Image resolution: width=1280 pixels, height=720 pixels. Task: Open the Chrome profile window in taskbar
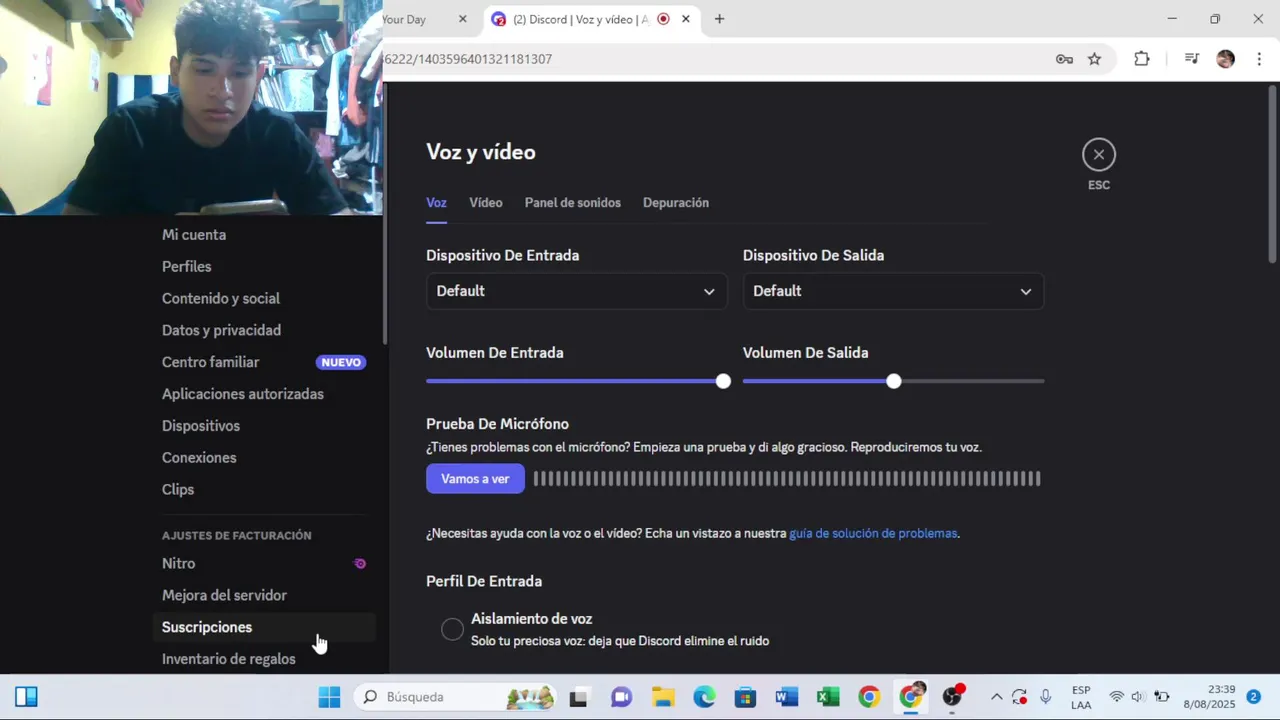click(911, 696)
